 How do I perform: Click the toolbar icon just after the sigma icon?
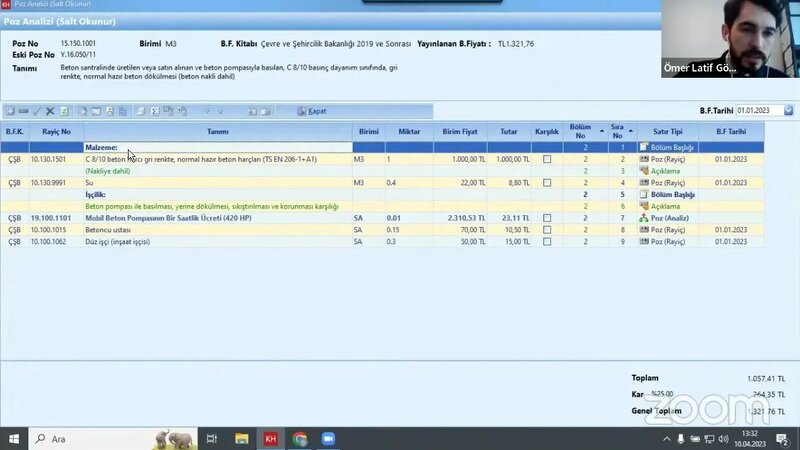[x=168, y=111]
